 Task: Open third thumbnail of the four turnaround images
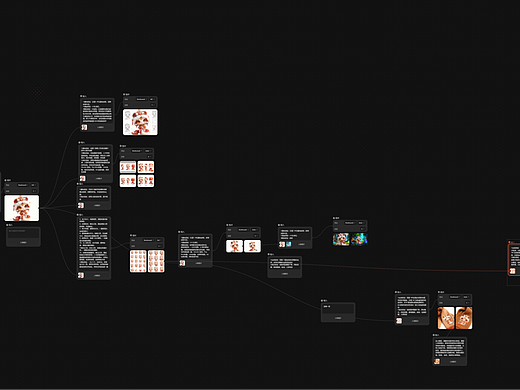click(128, 181)
